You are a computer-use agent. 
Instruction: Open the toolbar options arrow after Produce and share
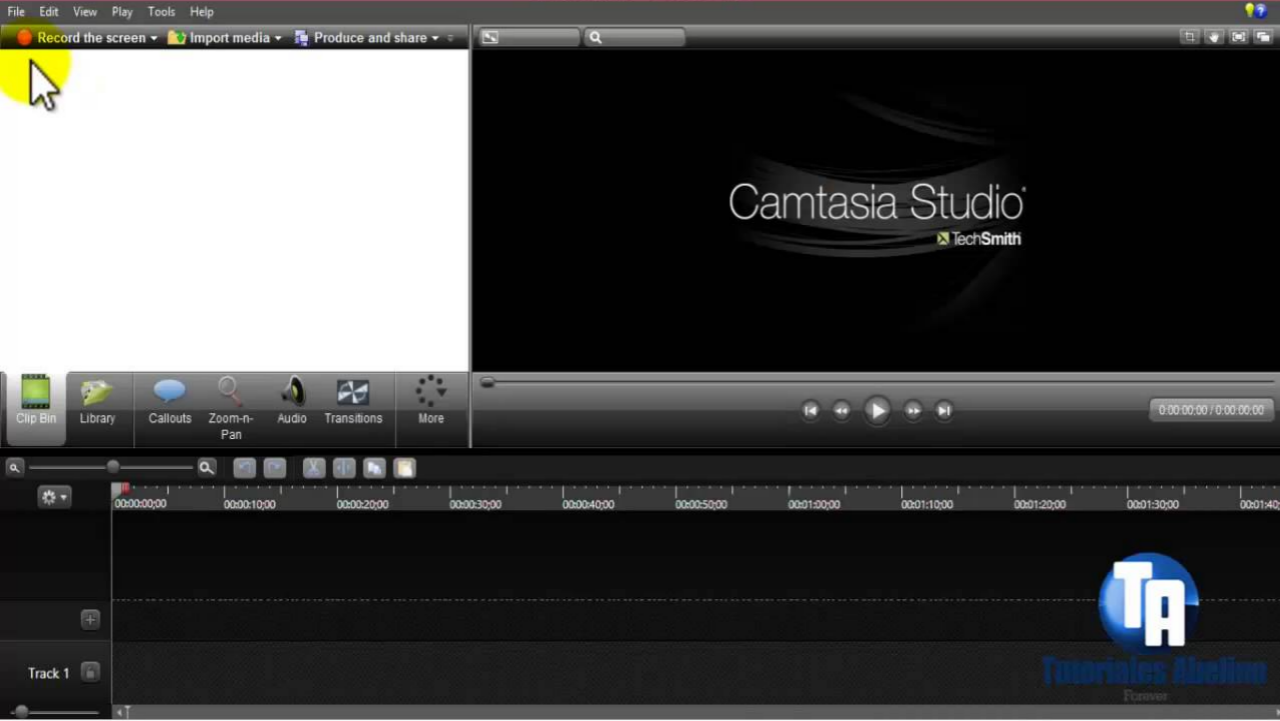[451, 38]
